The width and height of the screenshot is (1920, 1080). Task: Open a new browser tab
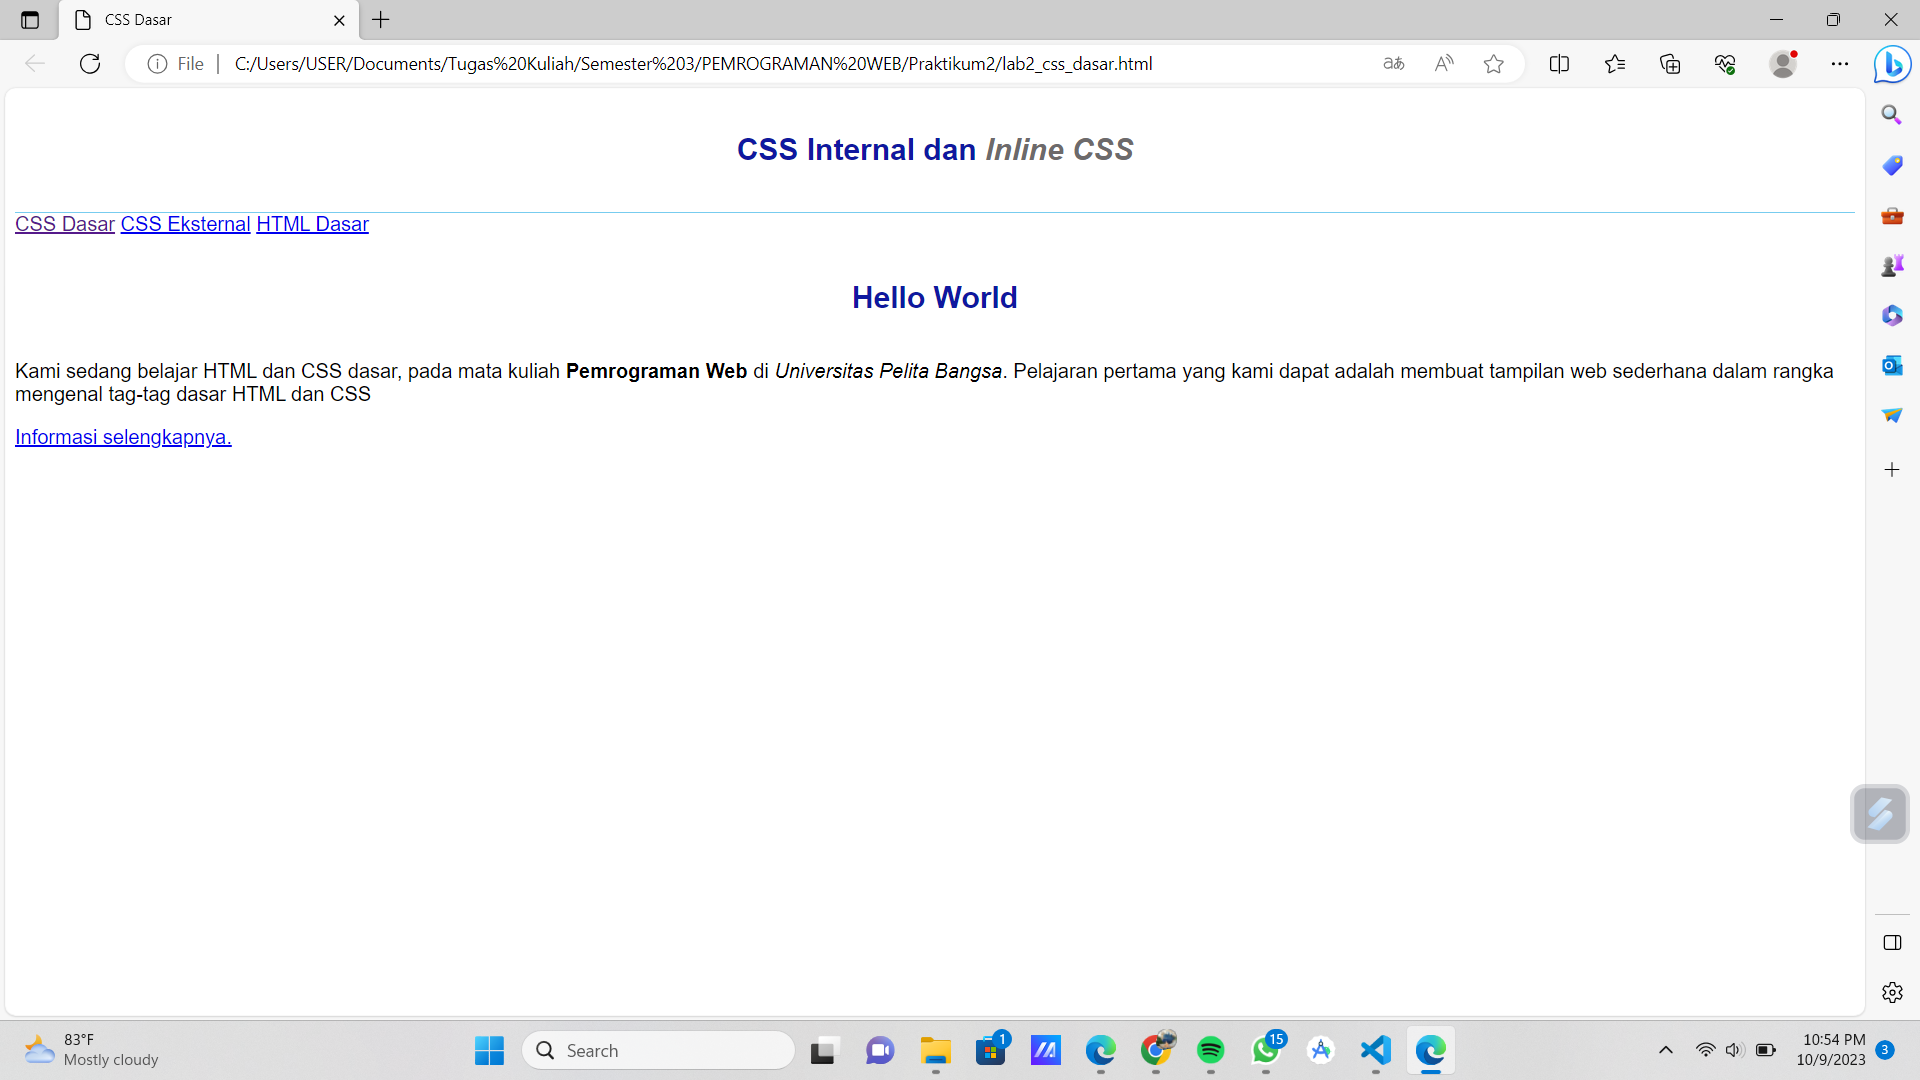tap(380, 20)
